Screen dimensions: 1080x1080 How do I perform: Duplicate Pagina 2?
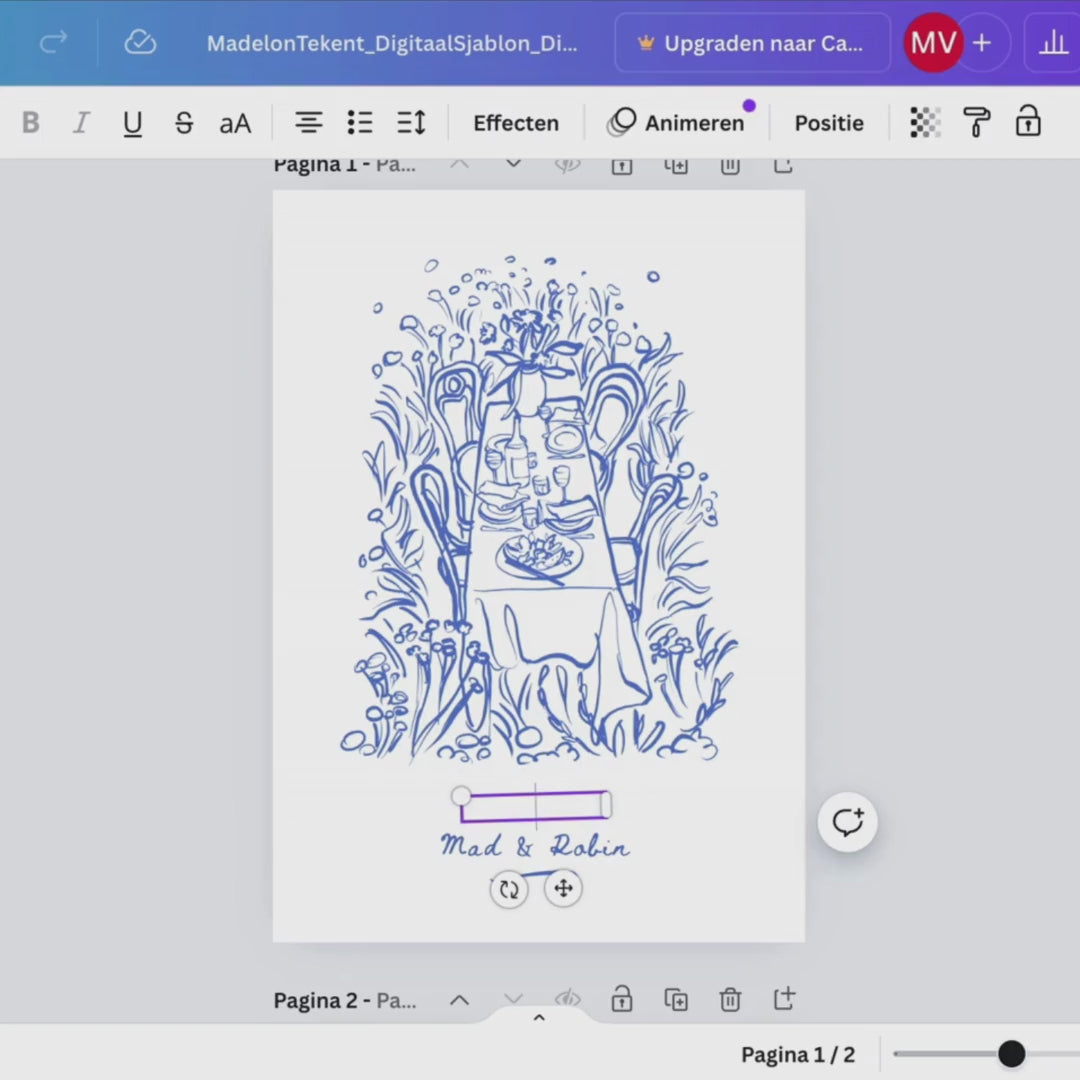(676, 999)
